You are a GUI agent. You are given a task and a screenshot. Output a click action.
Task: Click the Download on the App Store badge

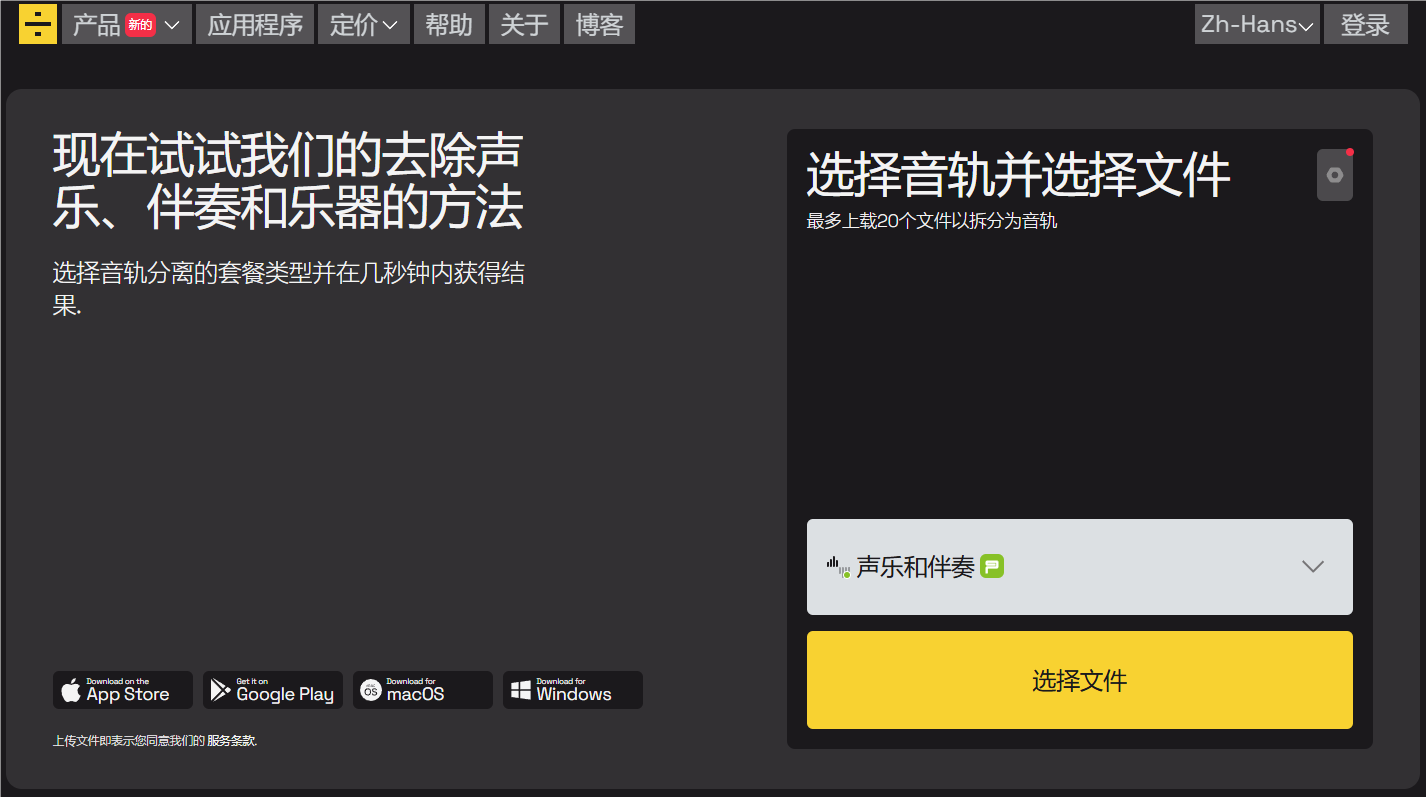pyautogui.click(x=122, y=690)
